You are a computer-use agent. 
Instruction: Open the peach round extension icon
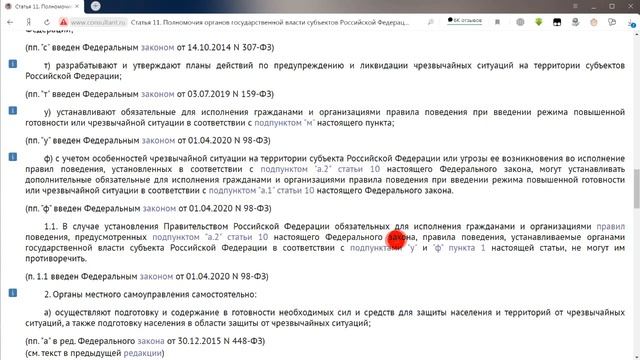tap(593, 22)
